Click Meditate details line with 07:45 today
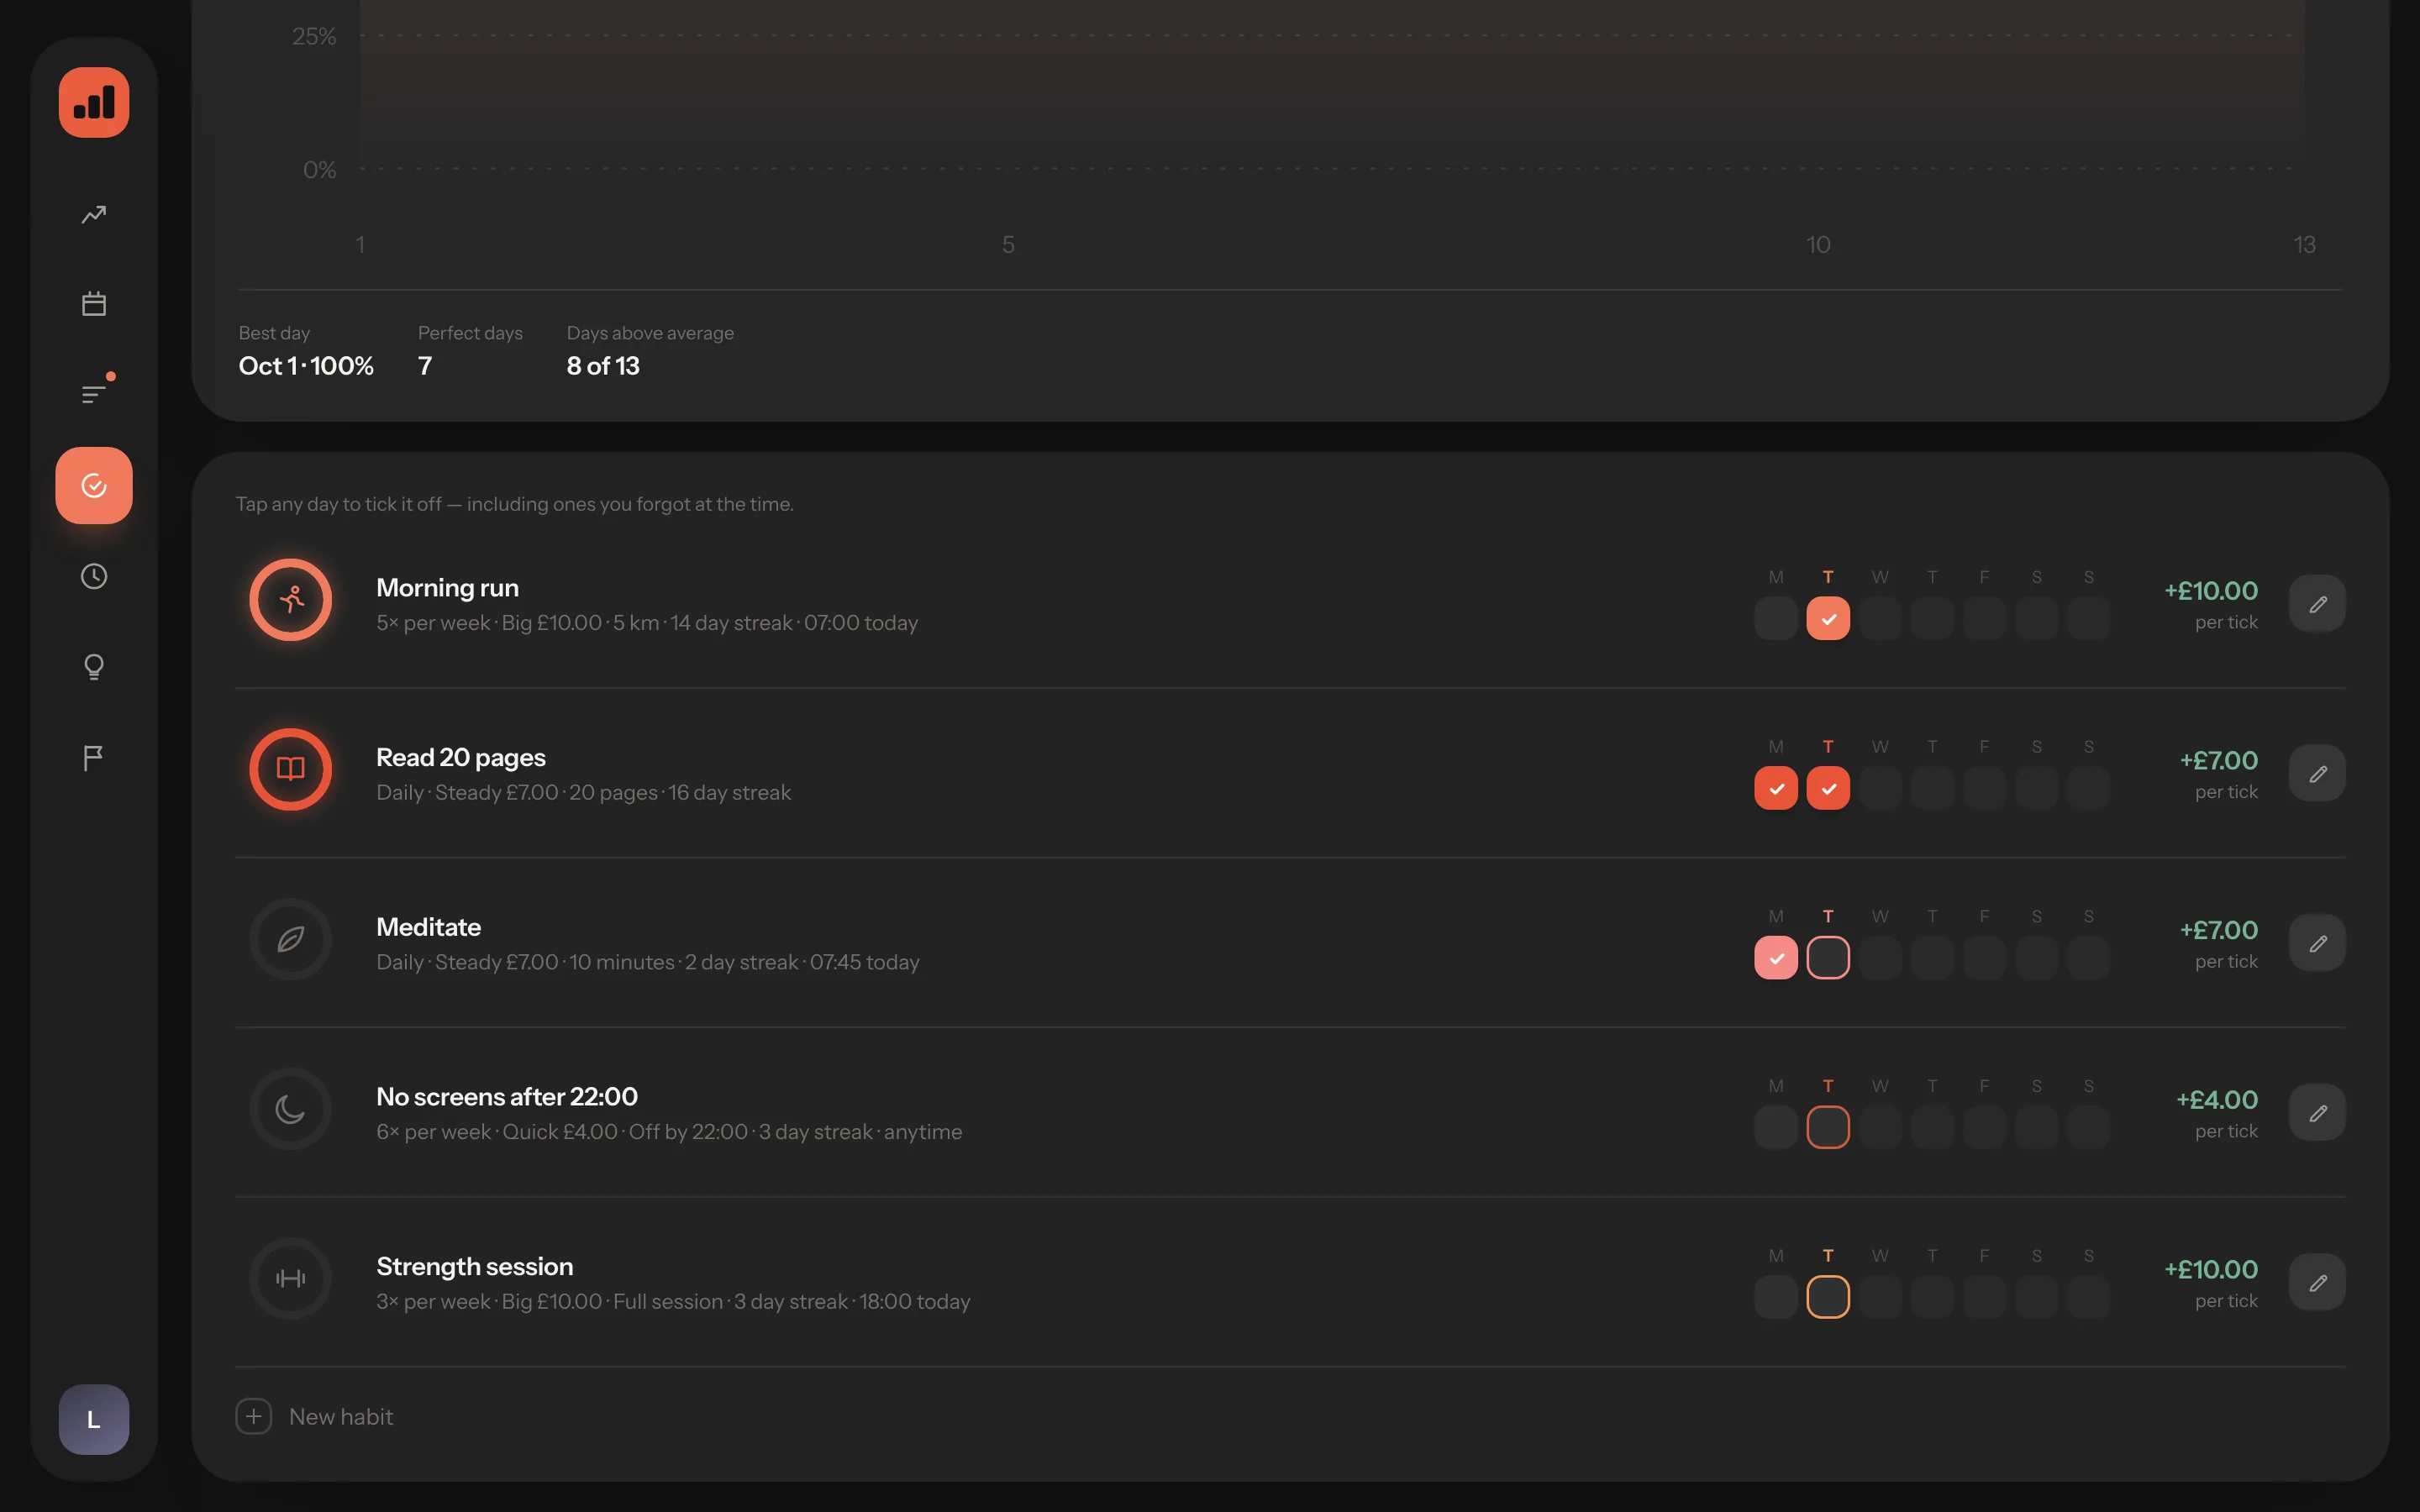 (x=648, y=962)
